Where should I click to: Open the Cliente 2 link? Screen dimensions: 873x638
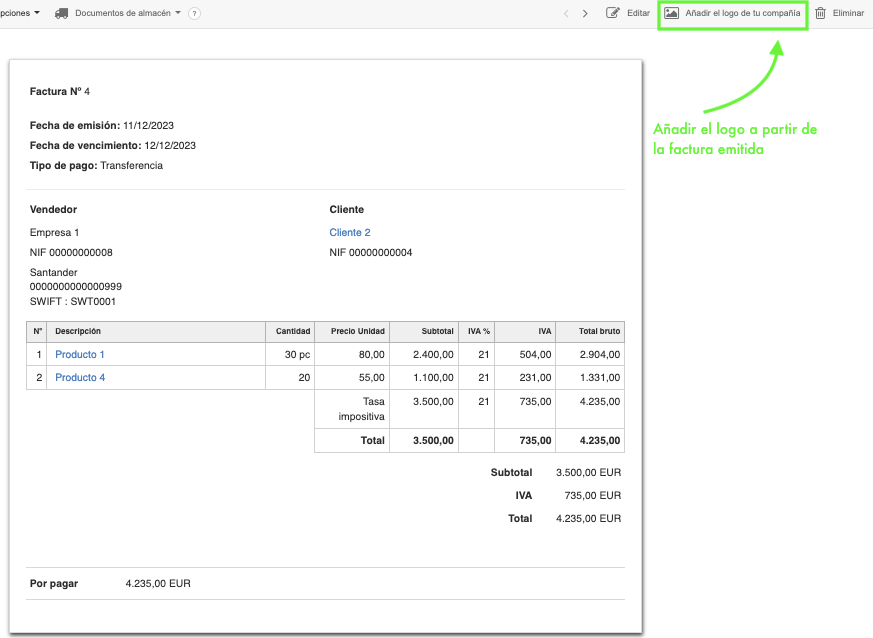point(350,232)
